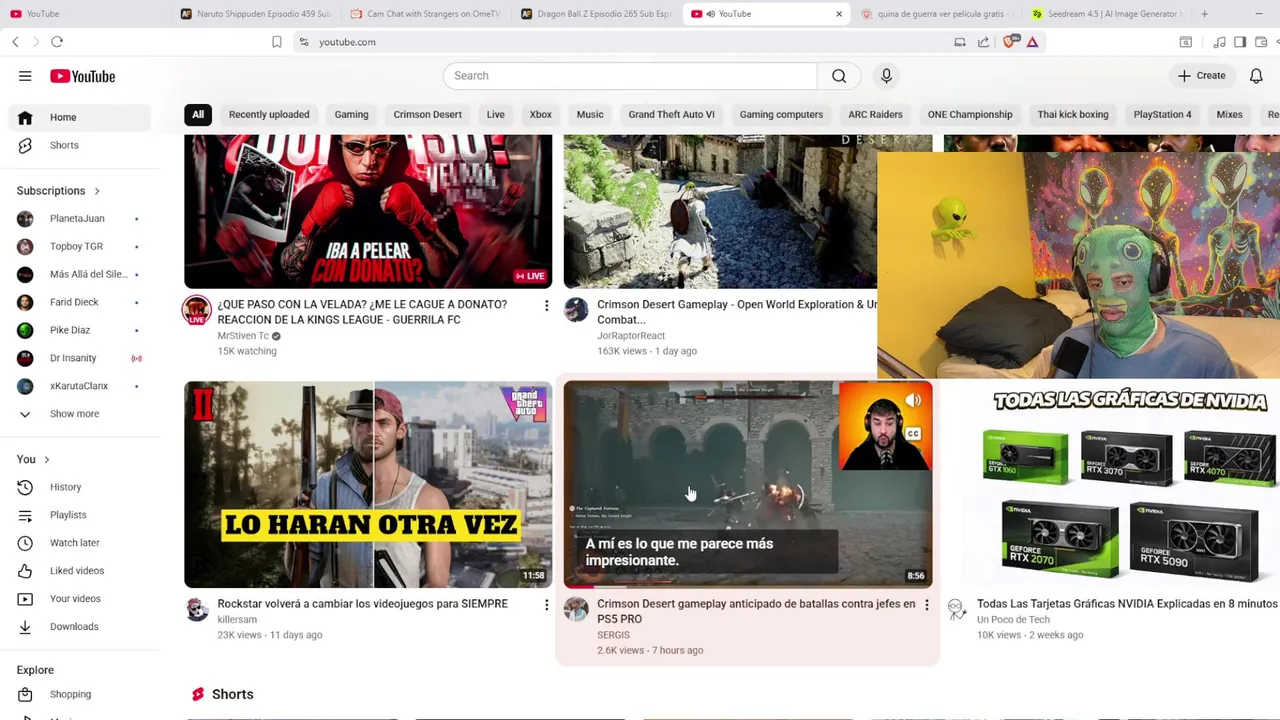Select the ARC Raiders chip
This screenshot has width=1280, height=720.
pos(875,114)
